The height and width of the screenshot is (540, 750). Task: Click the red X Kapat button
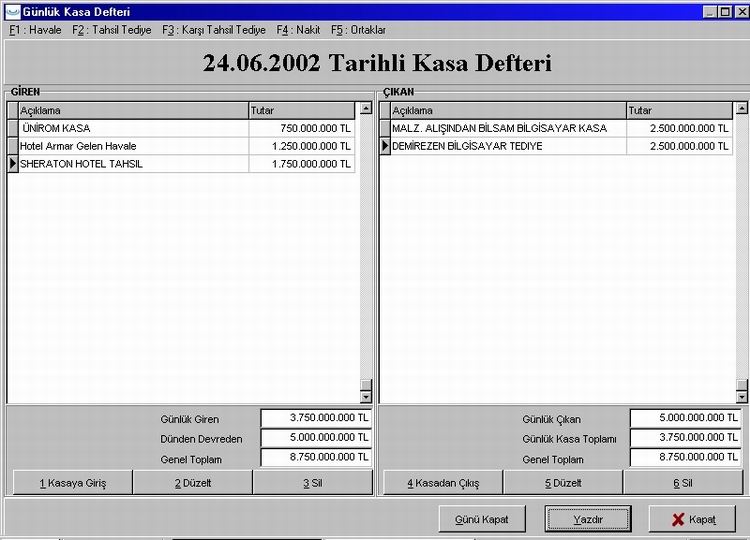[x=692, y=519]
